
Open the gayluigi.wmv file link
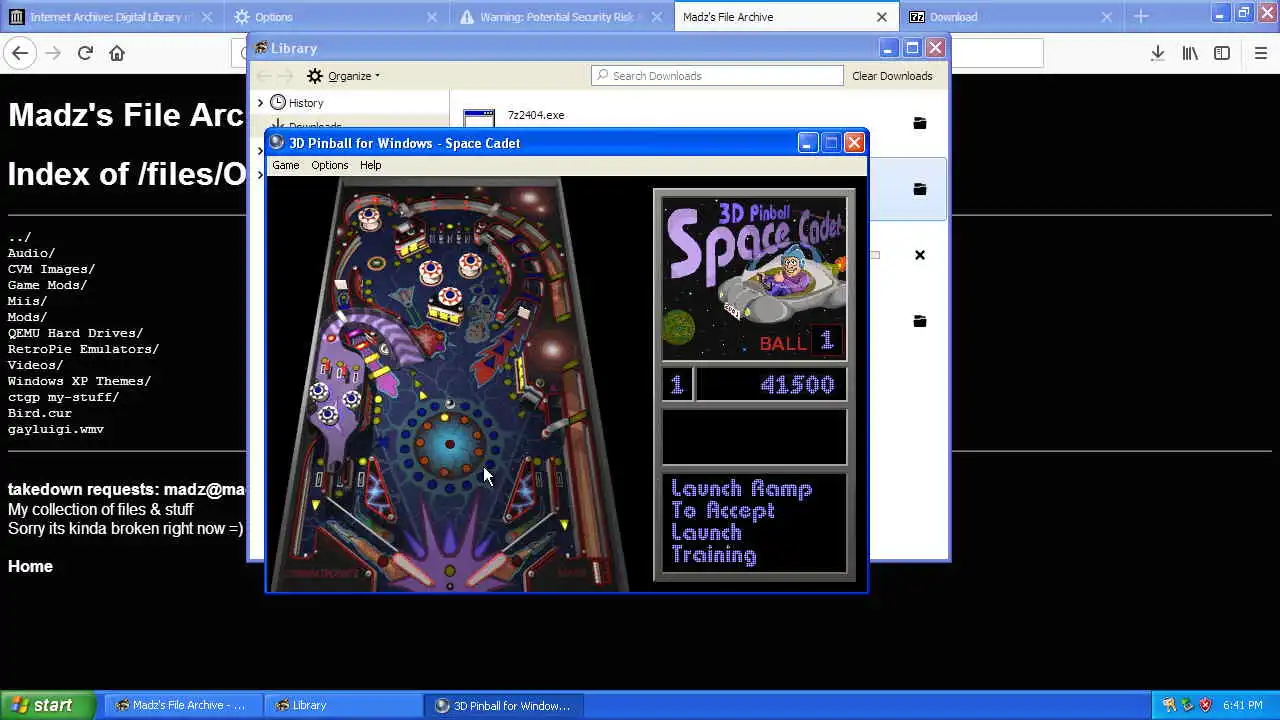pos(56,429)
